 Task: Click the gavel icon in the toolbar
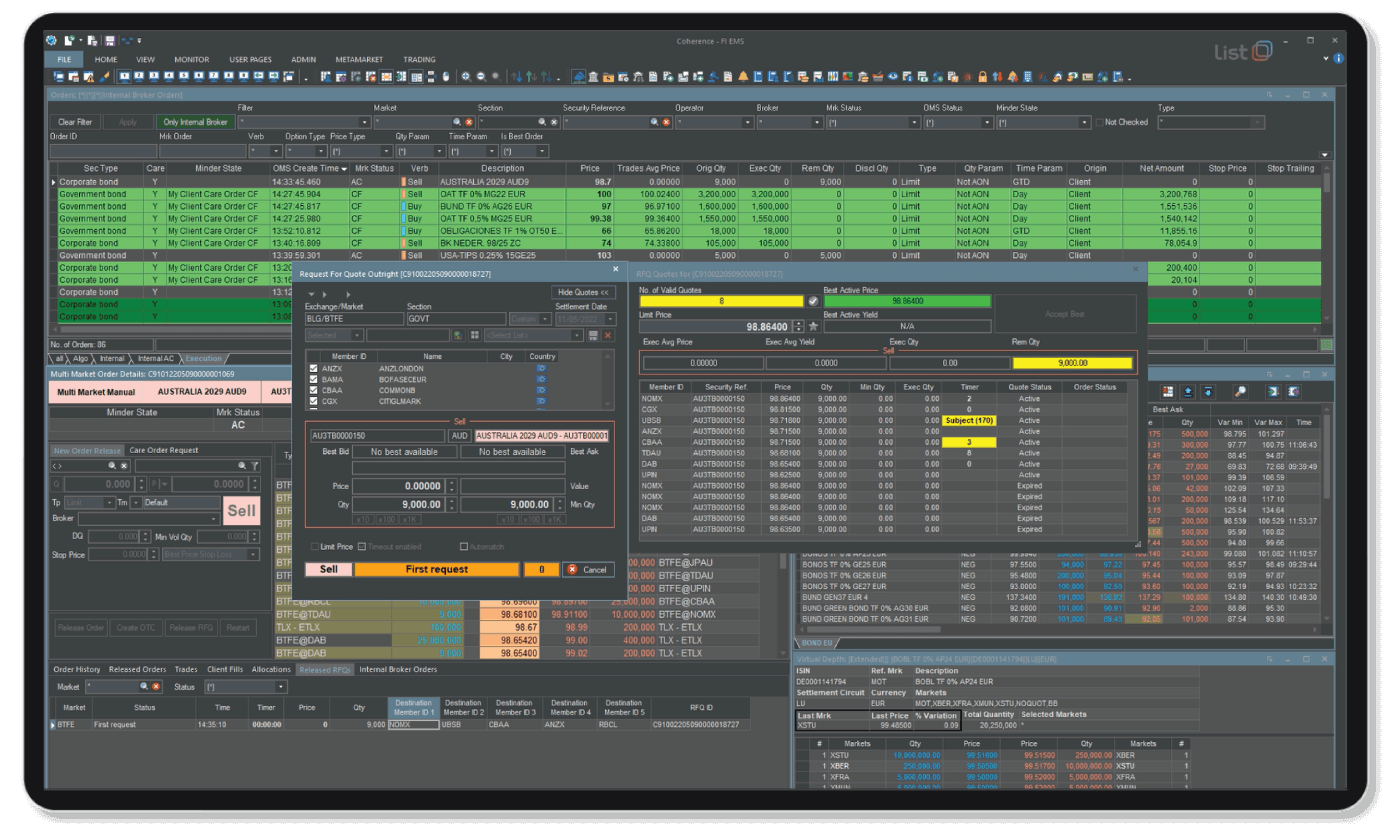(712, 76)
